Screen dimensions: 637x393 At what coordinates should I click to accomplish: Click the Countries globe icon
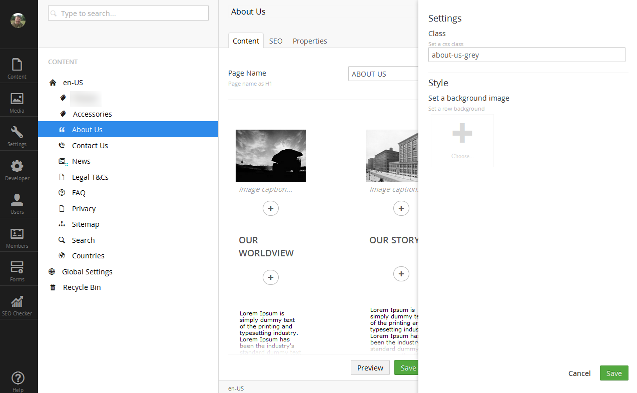62,256
